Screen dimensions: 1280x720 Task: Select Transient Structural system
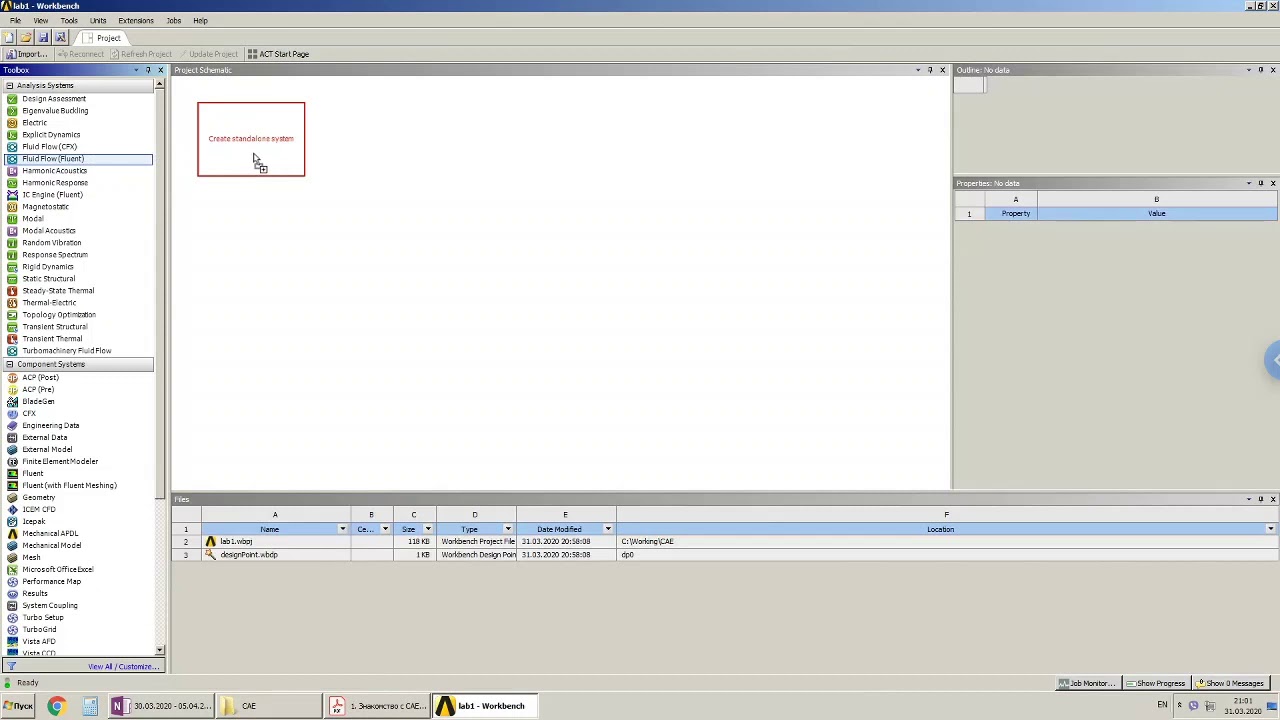(55, 327)
